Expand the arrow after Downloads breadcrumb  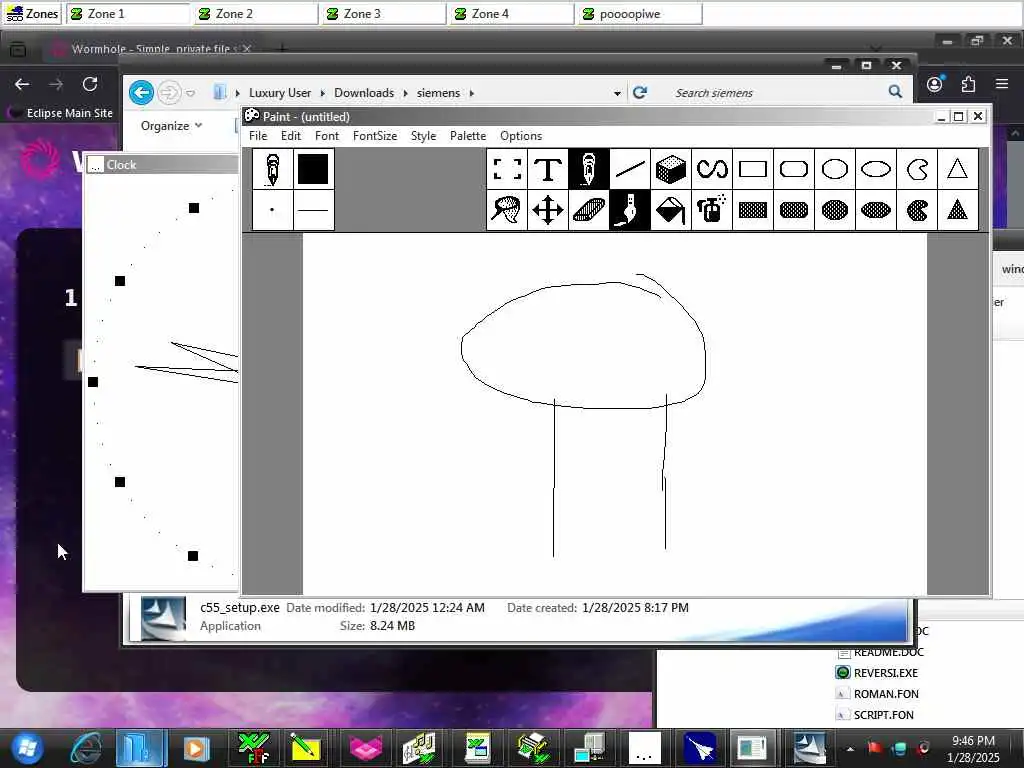tap(406, 93)
